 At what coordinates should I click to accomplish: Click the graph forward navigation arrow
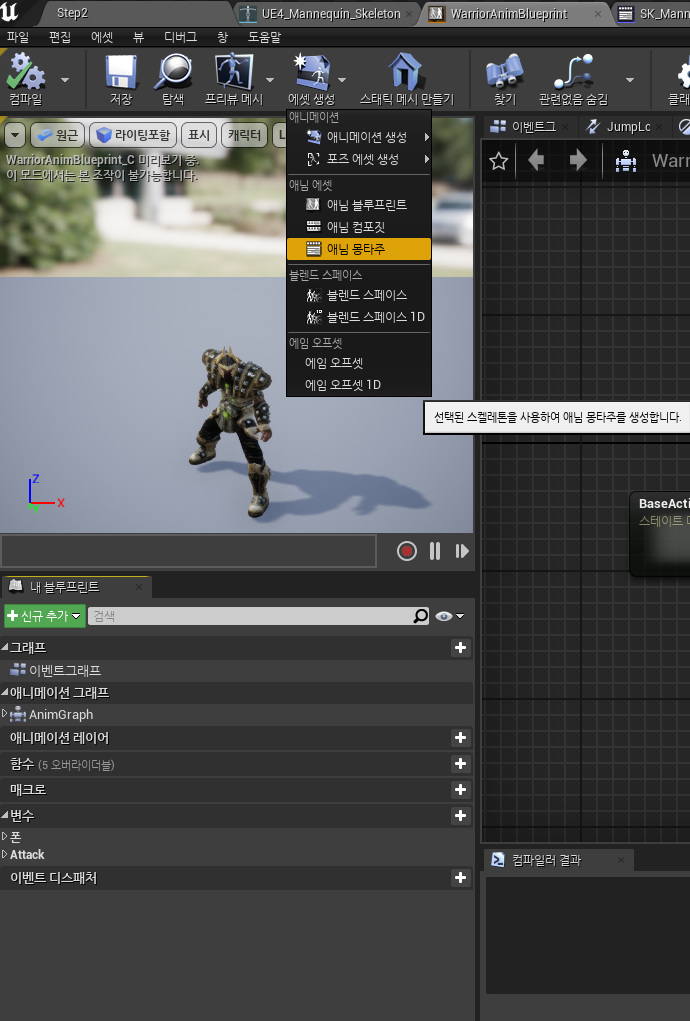(578, 160)
